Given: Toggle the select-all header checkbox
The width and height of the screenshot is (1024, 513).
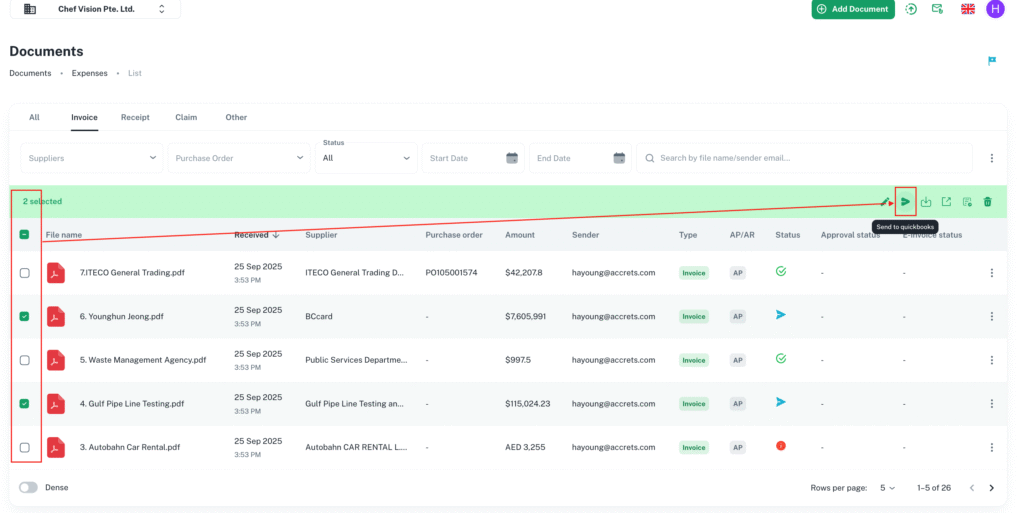Looking at the screenshot, I should pyautogui.click(x=24, y=234).
